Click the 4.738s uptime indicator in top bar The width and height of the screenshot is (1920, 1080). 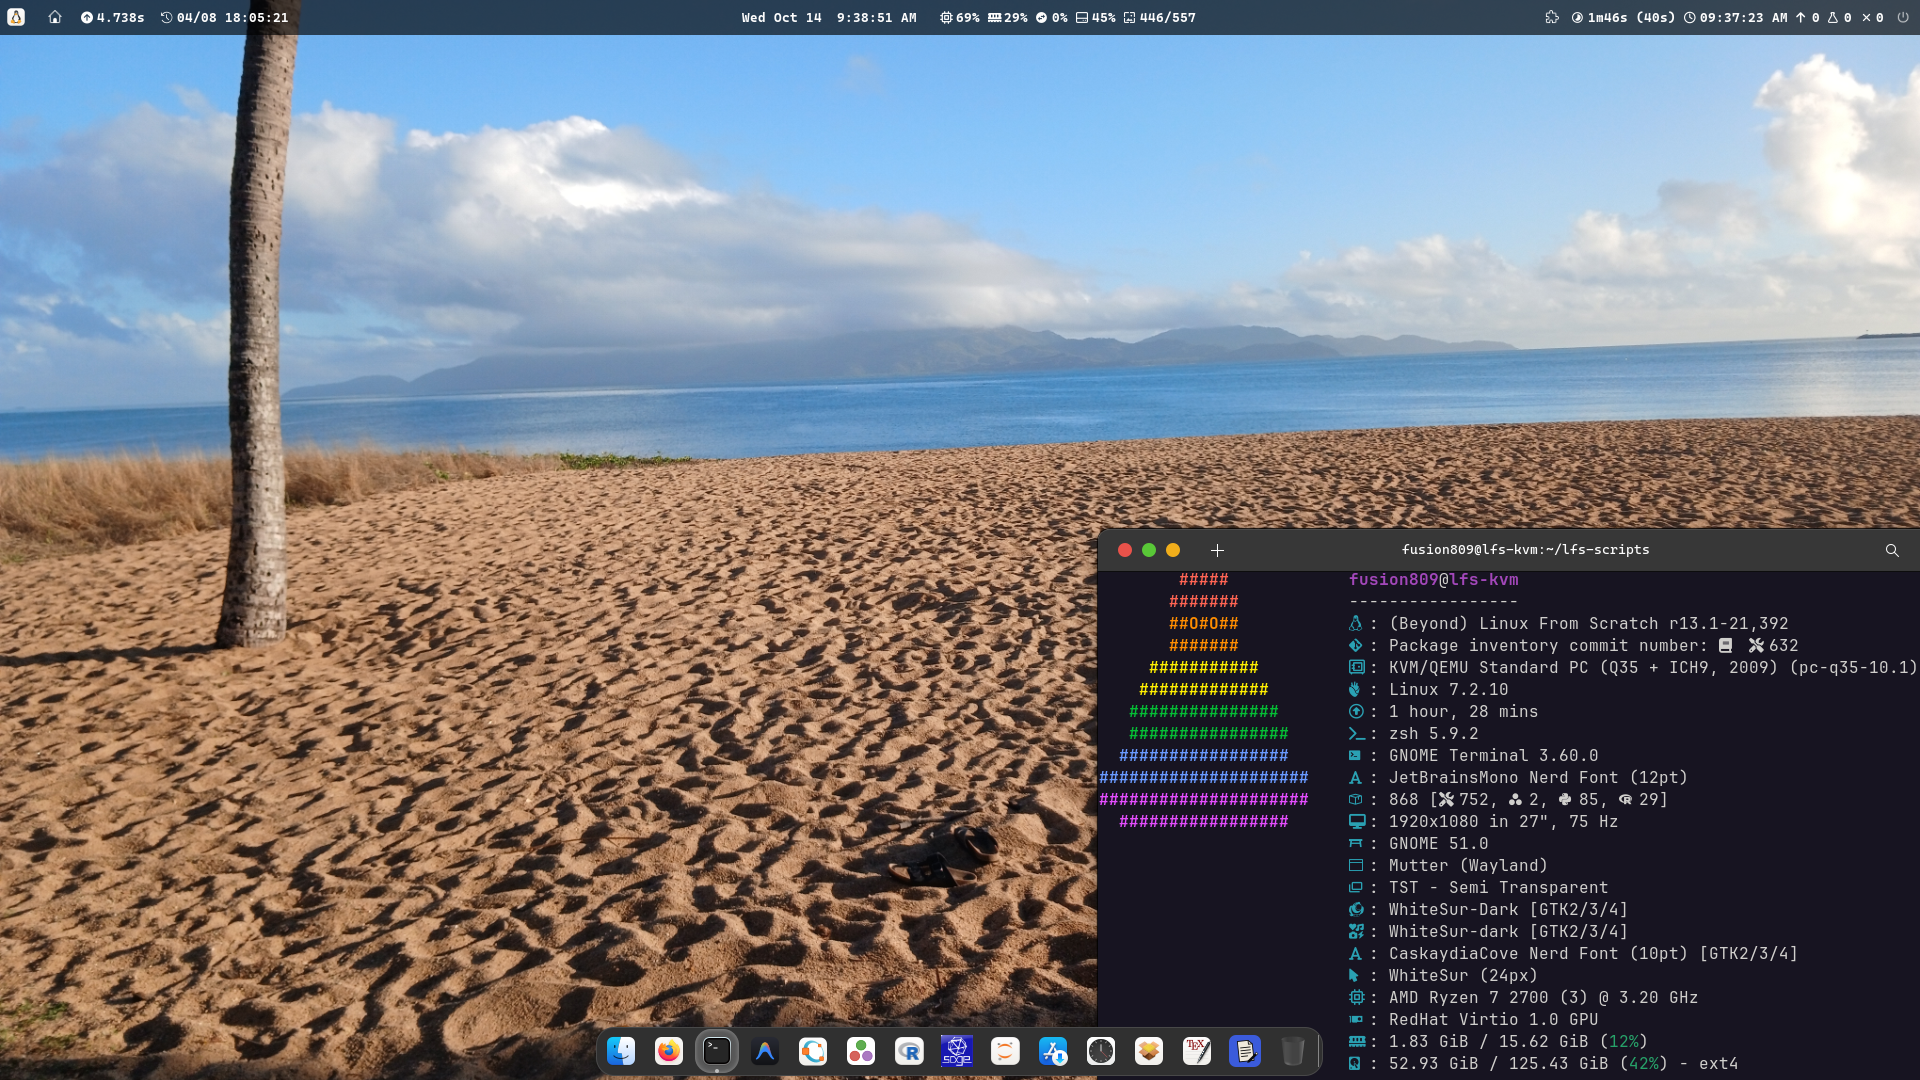[112, 17]
